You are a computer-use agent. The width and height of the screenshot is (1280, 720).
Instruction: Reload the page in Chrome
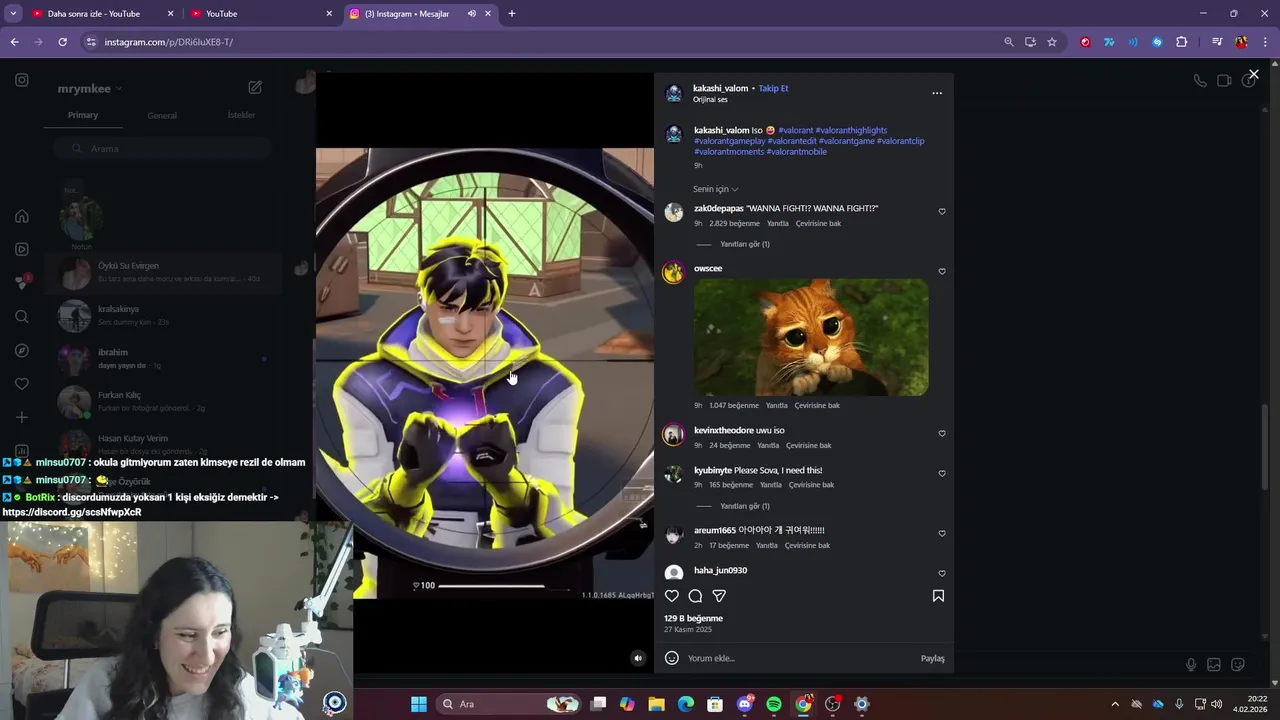(62, 42)
